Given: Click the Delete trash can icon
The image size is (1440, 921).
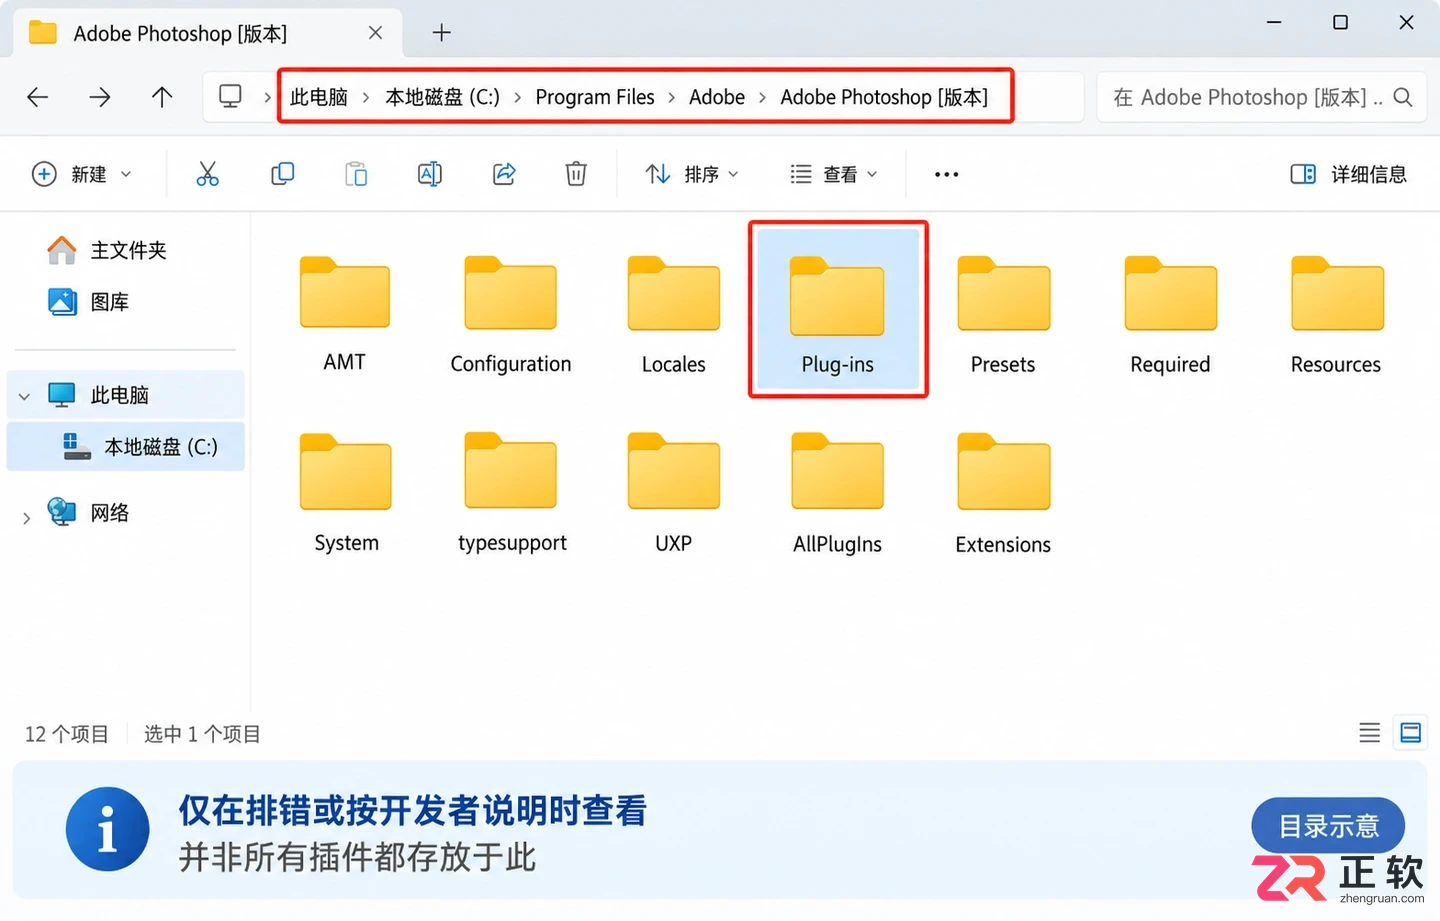Looking at the screenshot, I should [x=576, y=174].
